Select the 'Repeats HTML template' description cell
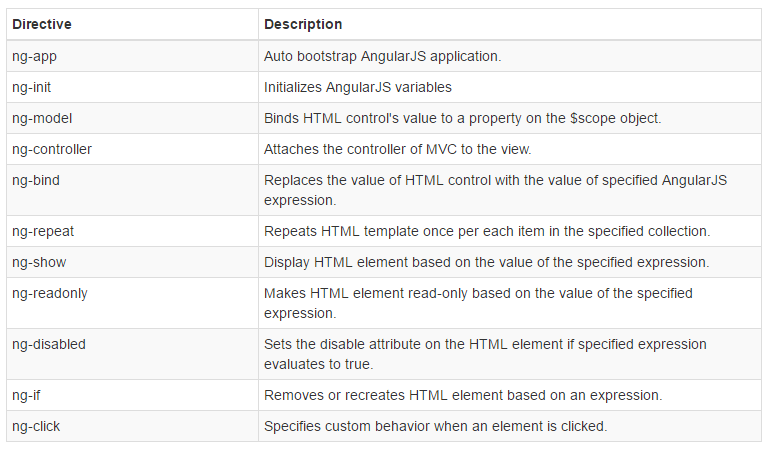 point(486,231)
